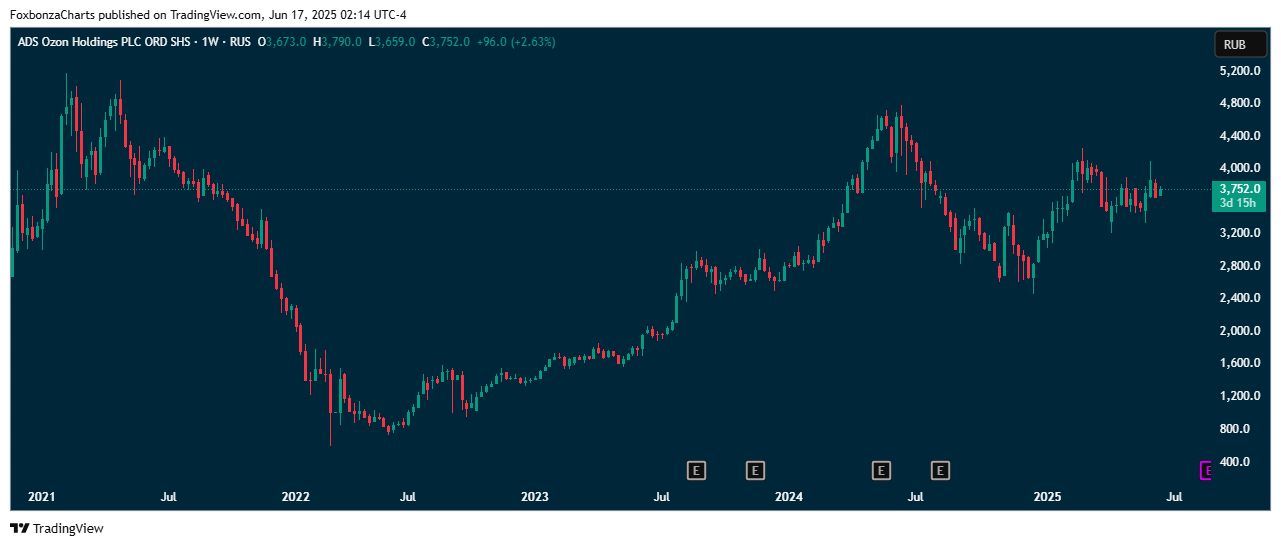
Task: Open the TradingView logo link
Action: (x=57, y=528)
